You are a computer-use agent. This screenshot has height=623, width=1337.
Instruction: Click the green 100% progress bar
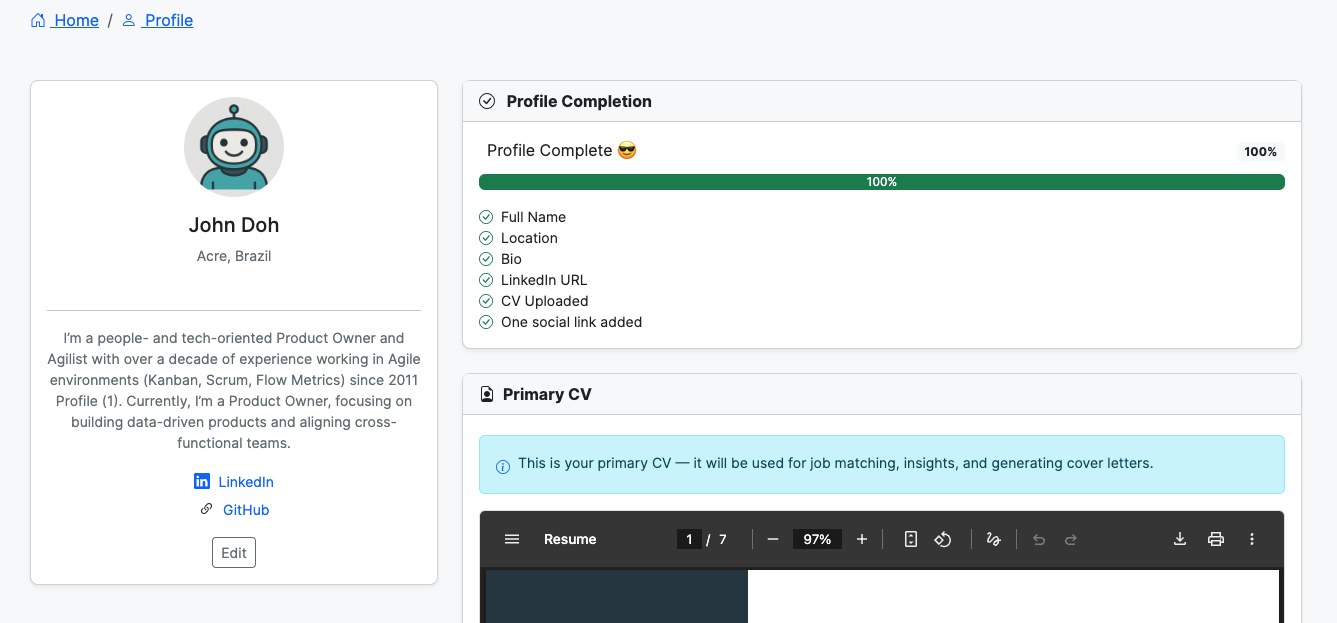(881, 182)
